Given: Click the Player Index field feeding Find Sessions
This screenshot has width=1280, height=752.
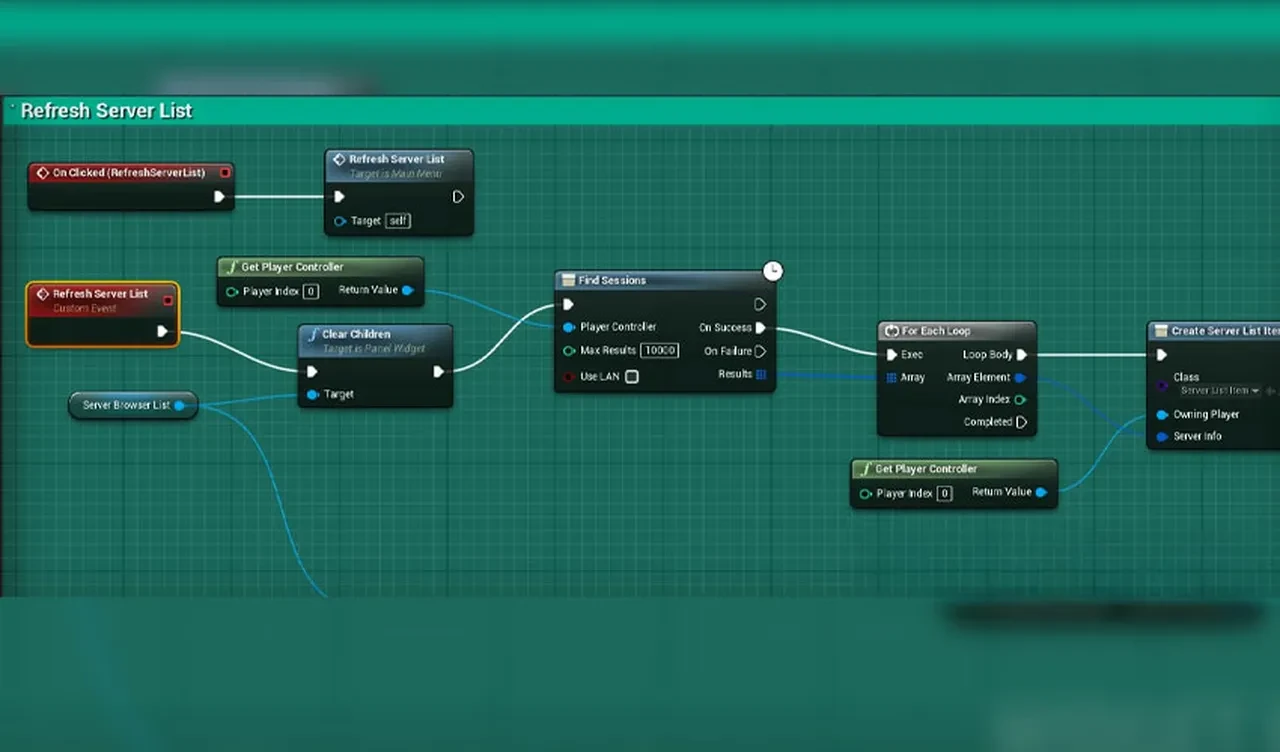Looking at the screenshot, I should 311,292.
